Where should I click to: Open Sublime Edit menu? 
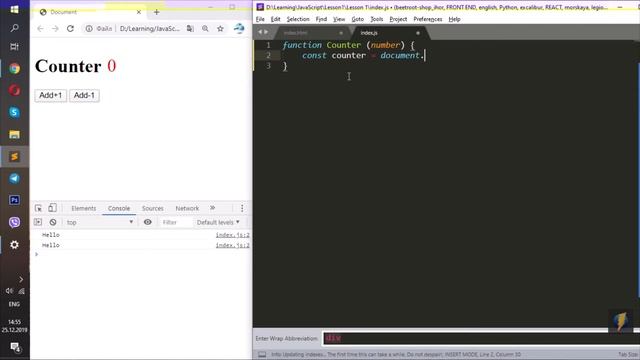pos(276,19)
